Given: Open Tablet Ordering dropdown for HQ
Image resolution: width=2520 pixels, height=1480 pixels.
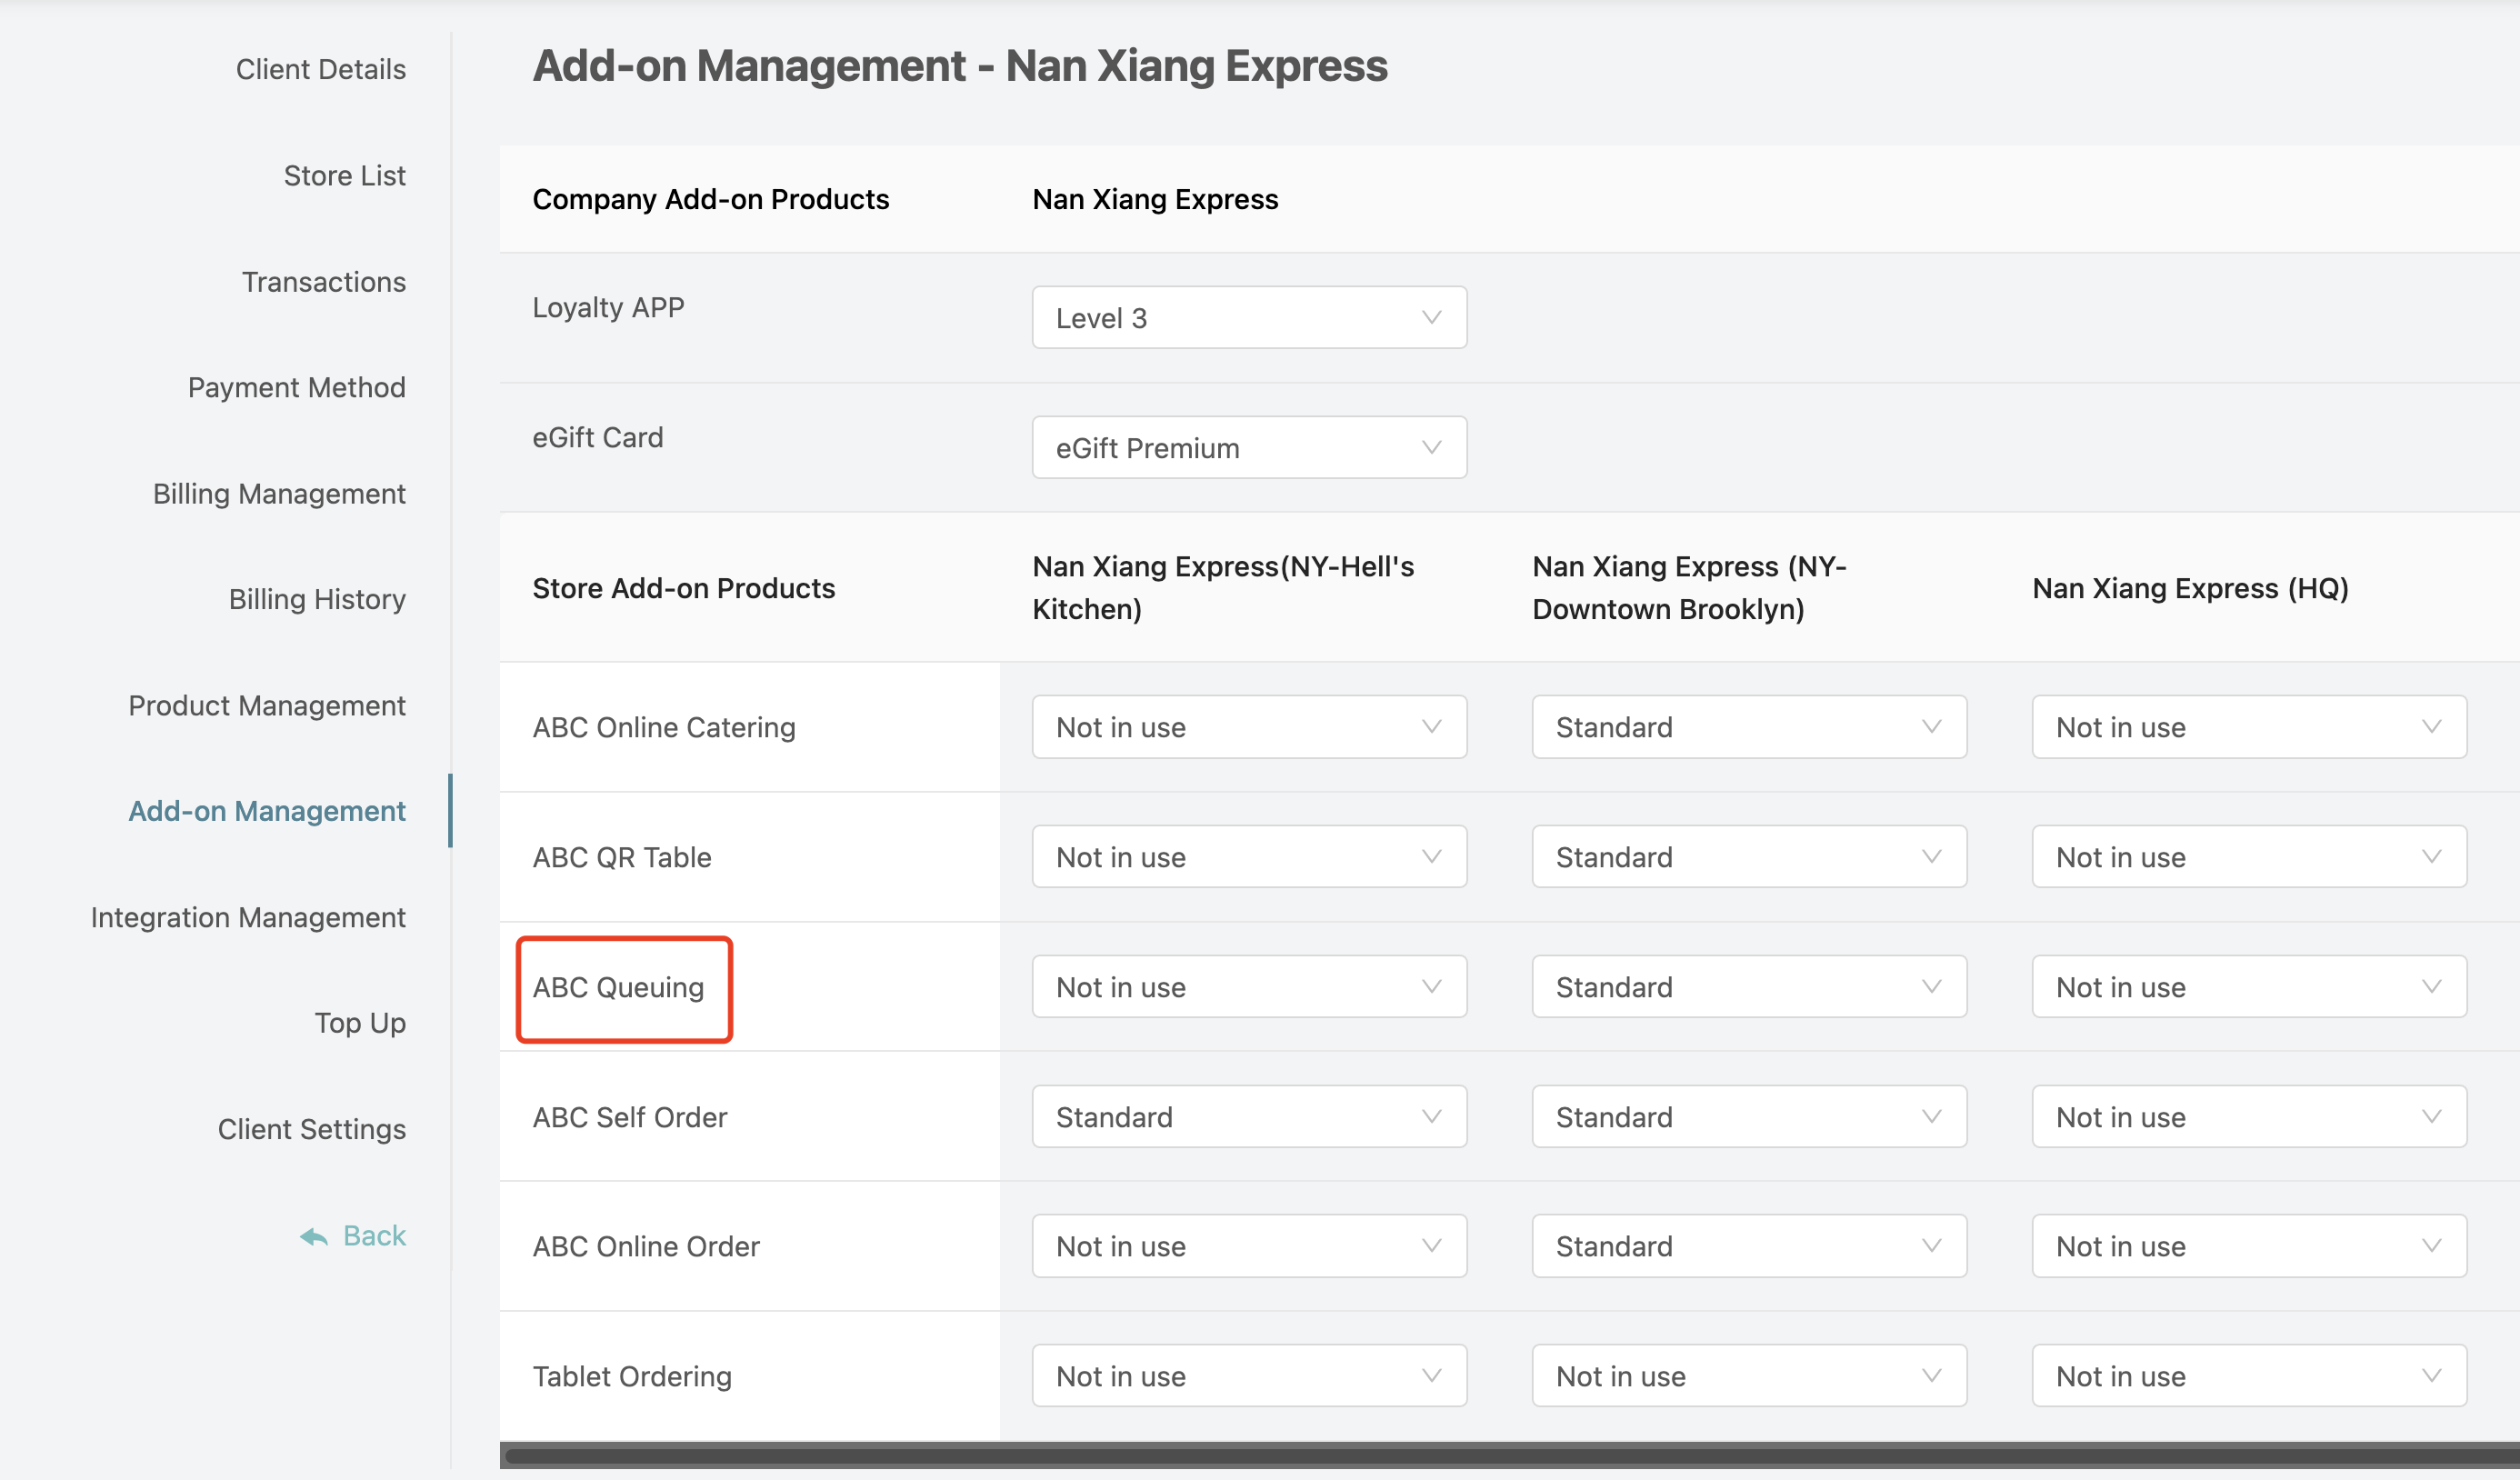Looking at the screenshot, I should pos(2249,1376).
